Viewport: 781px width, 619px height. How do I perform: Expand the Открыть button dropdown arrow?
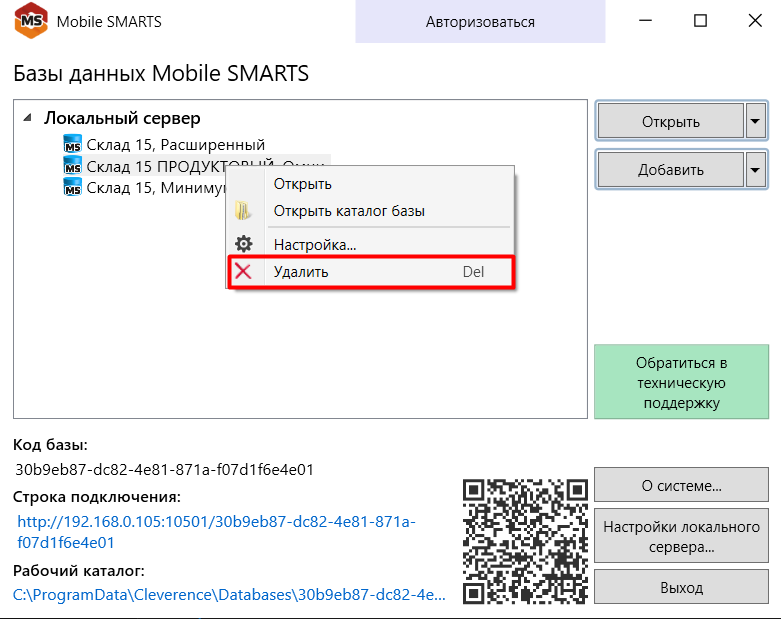(x=755, y=122)
